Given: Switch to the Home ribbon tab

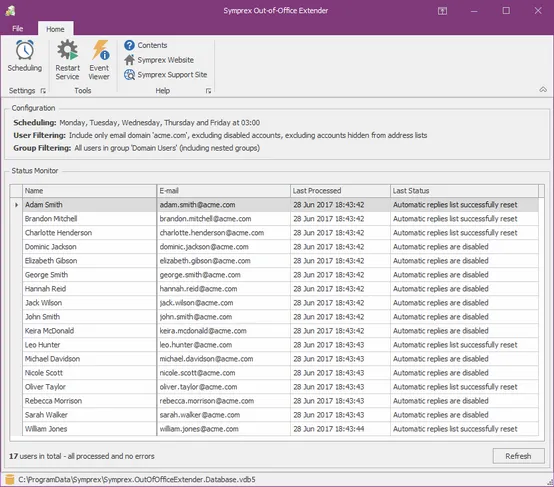Looking at the screenshot, I should pyautogui.click(x=55, y=29).
